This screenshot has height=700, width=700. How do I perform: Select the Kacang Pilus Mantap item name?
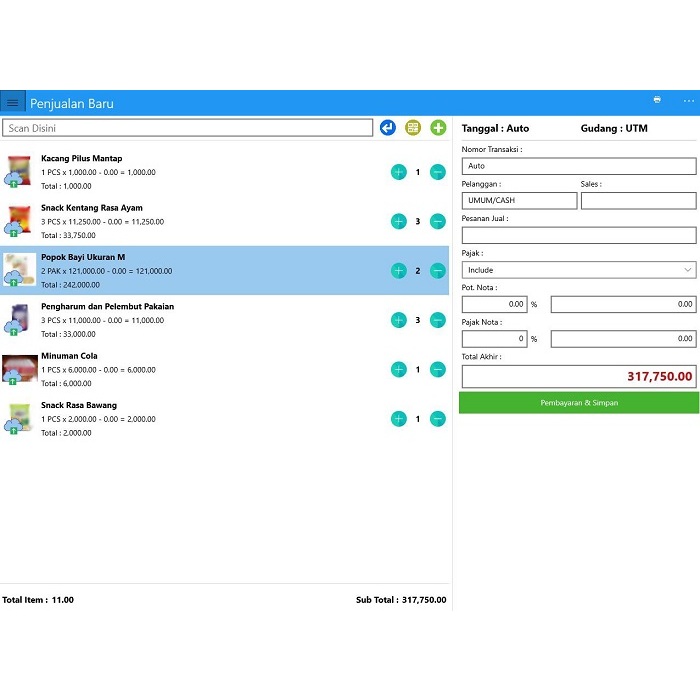[82, 158]
